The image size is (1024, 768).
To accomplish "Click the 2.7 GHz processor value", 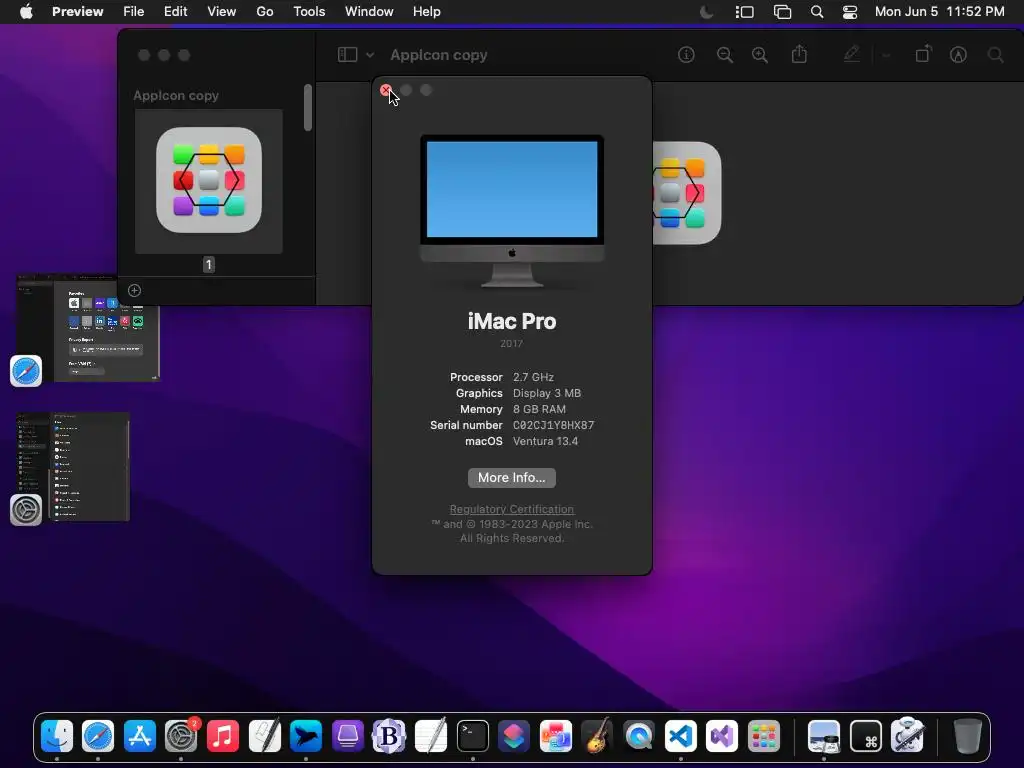I will point(533,377).
